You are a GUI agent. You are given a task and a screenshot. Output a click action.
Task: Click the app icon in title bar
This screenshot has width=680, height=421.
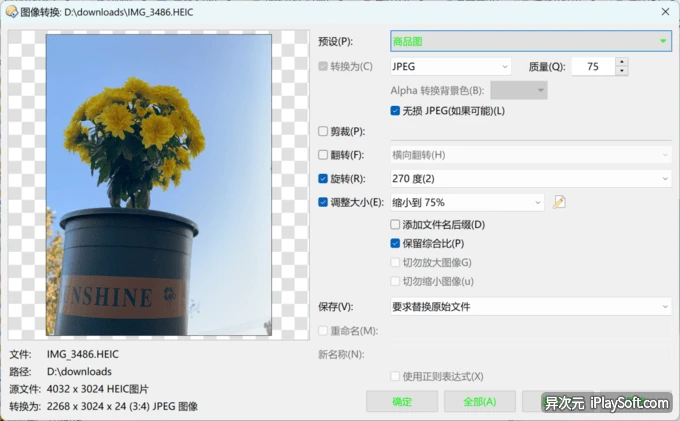click(11, 11)
